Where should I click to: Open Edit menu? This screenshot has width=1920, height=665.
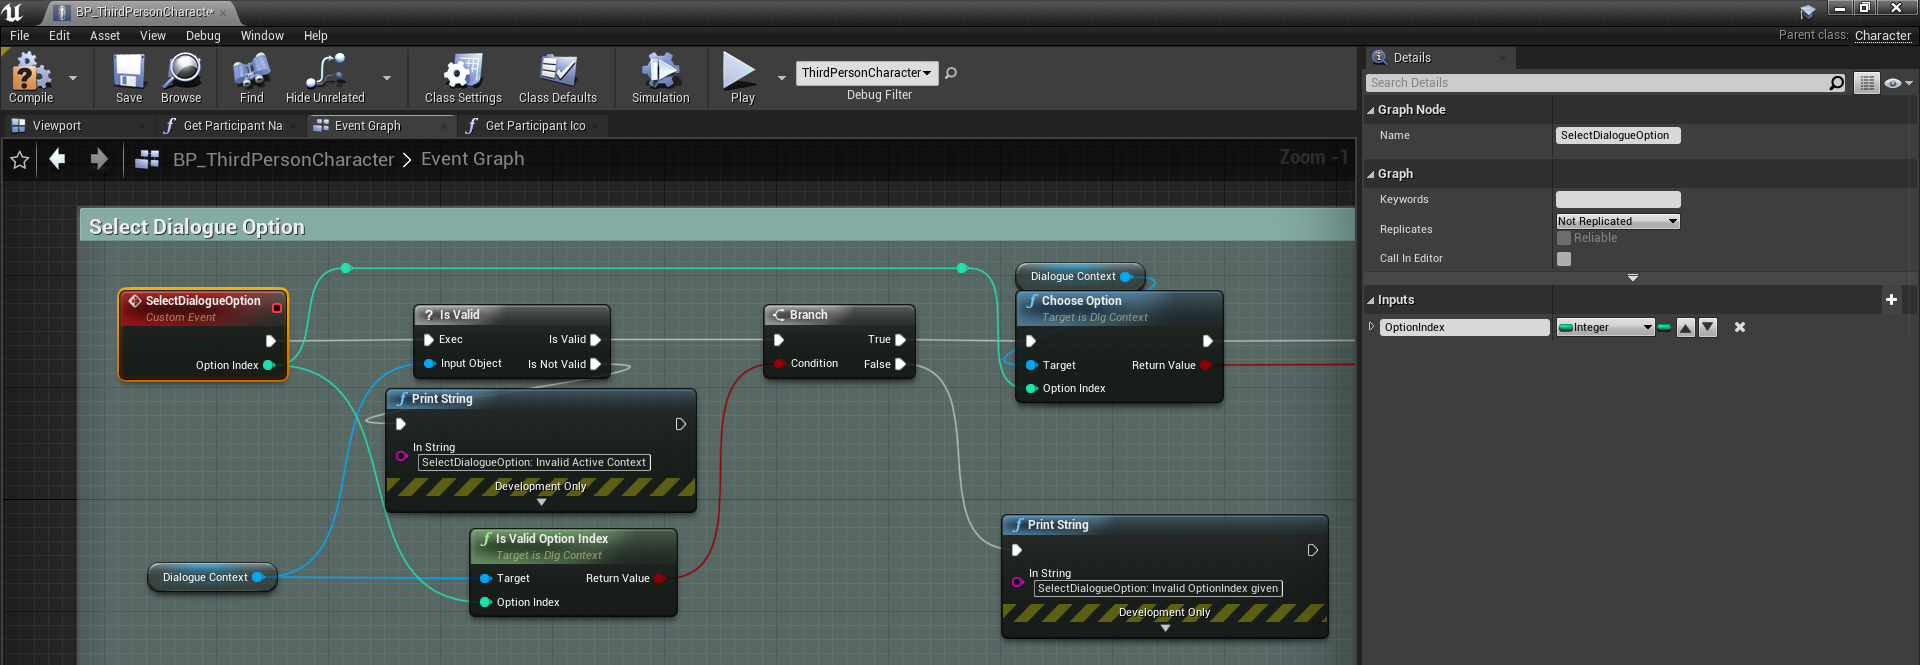tap(60, 36)
